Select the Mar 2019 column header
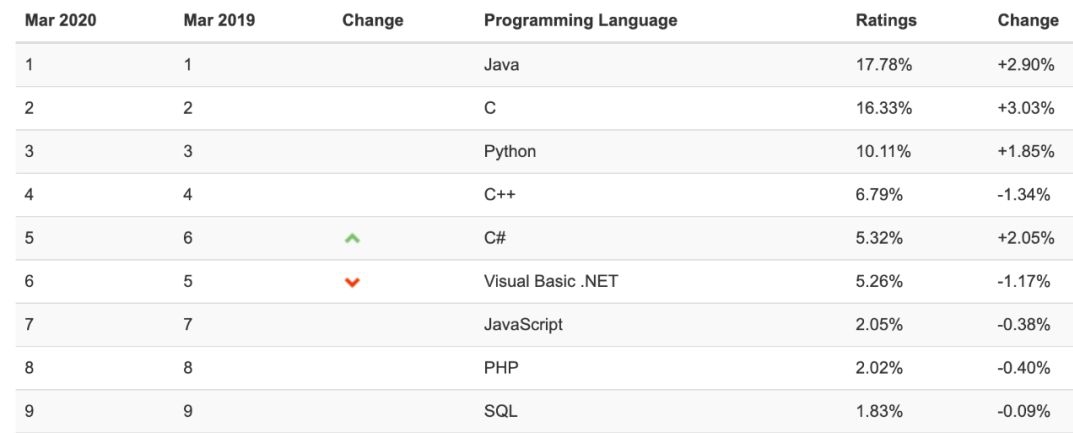 tap(219, 20)
